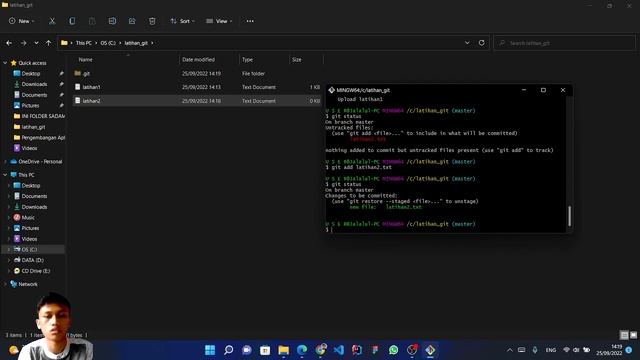Open the Sort dropdown menu
The width and height of the screenshot is (640, 360).
tap(182, 21)
